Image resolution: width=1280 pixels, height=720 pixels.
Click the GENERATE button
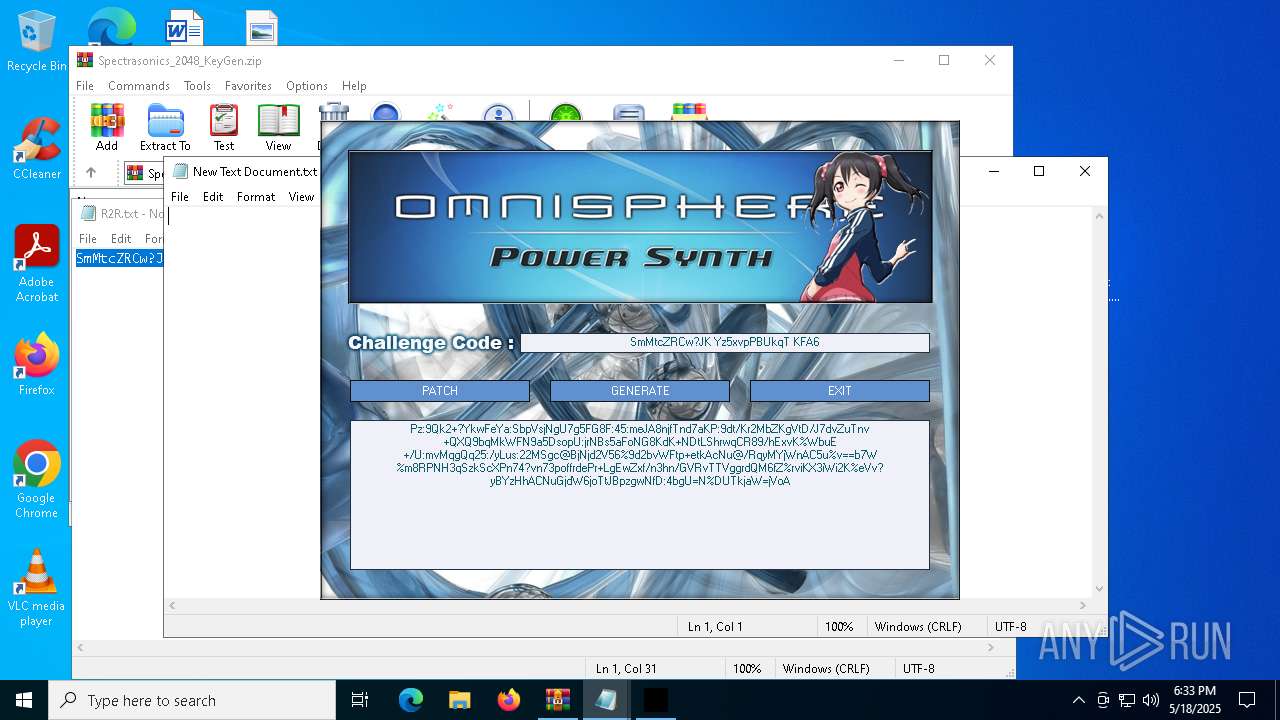pos(640,391)
